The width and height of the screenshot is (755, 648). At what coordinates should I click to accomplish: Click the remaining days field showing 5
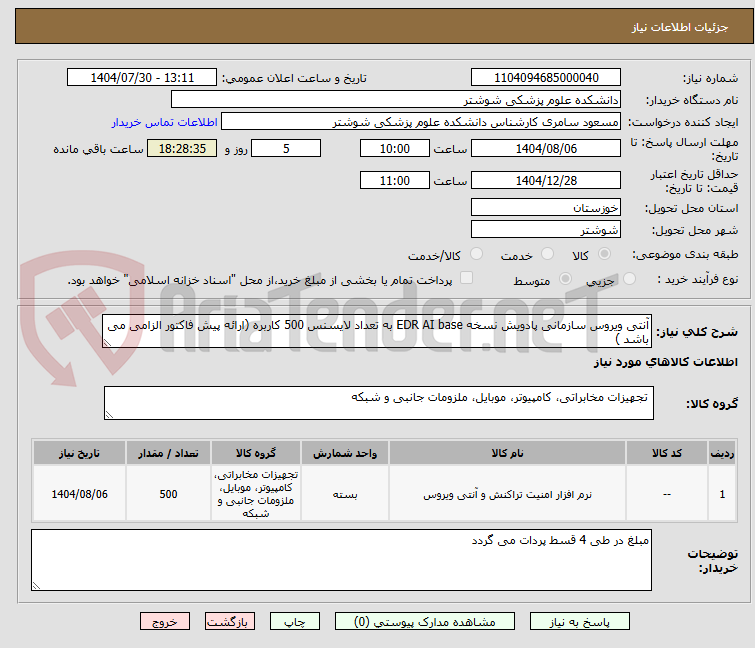point(286,148)
